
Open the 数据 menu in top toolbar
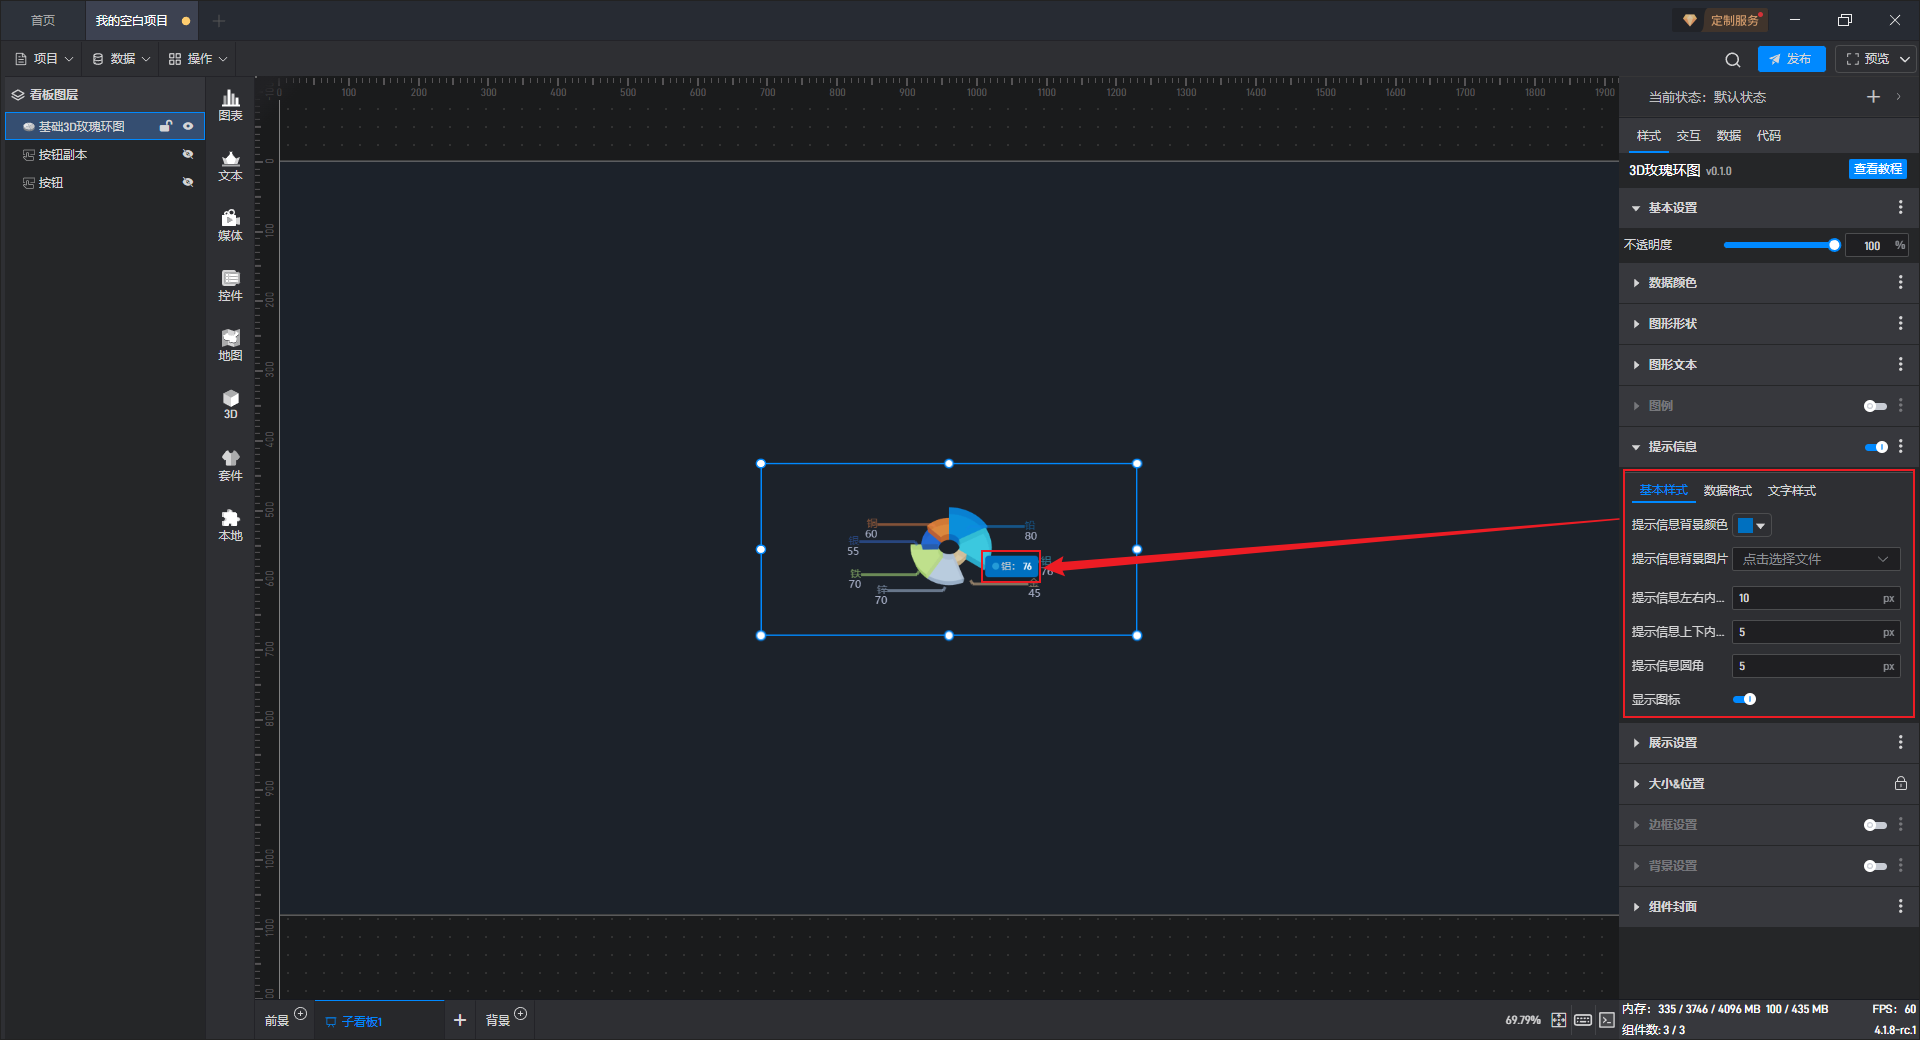coord(121,59)
